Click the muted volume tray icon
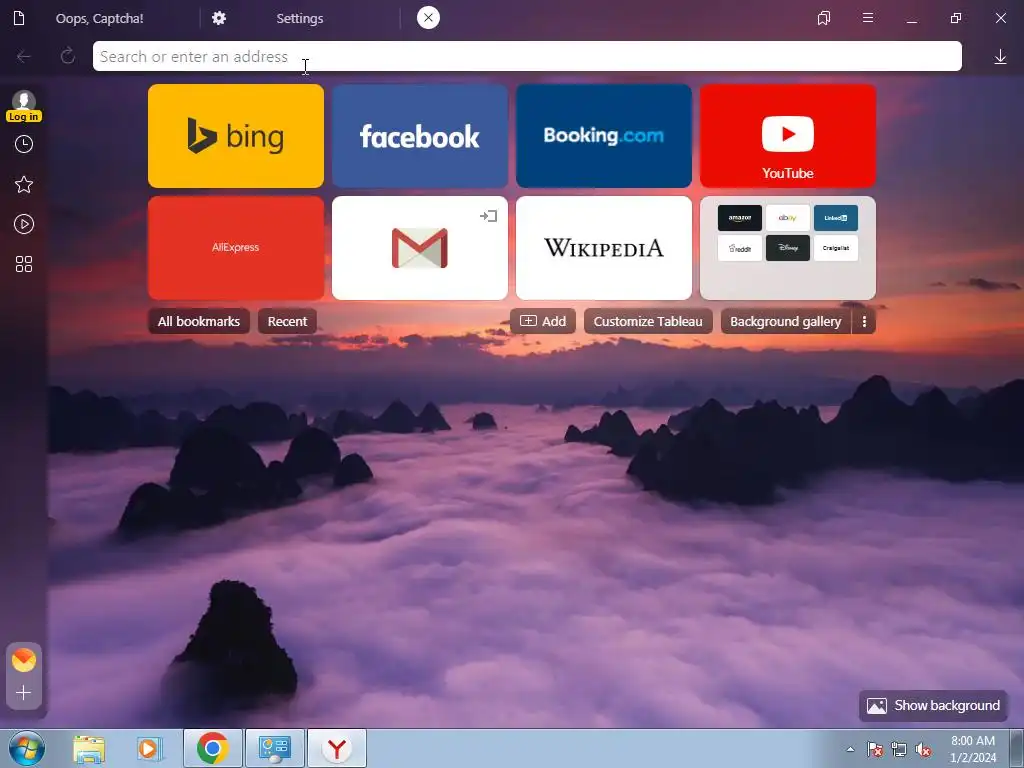This screenshot has height=768, width=1024. (923, 749)
